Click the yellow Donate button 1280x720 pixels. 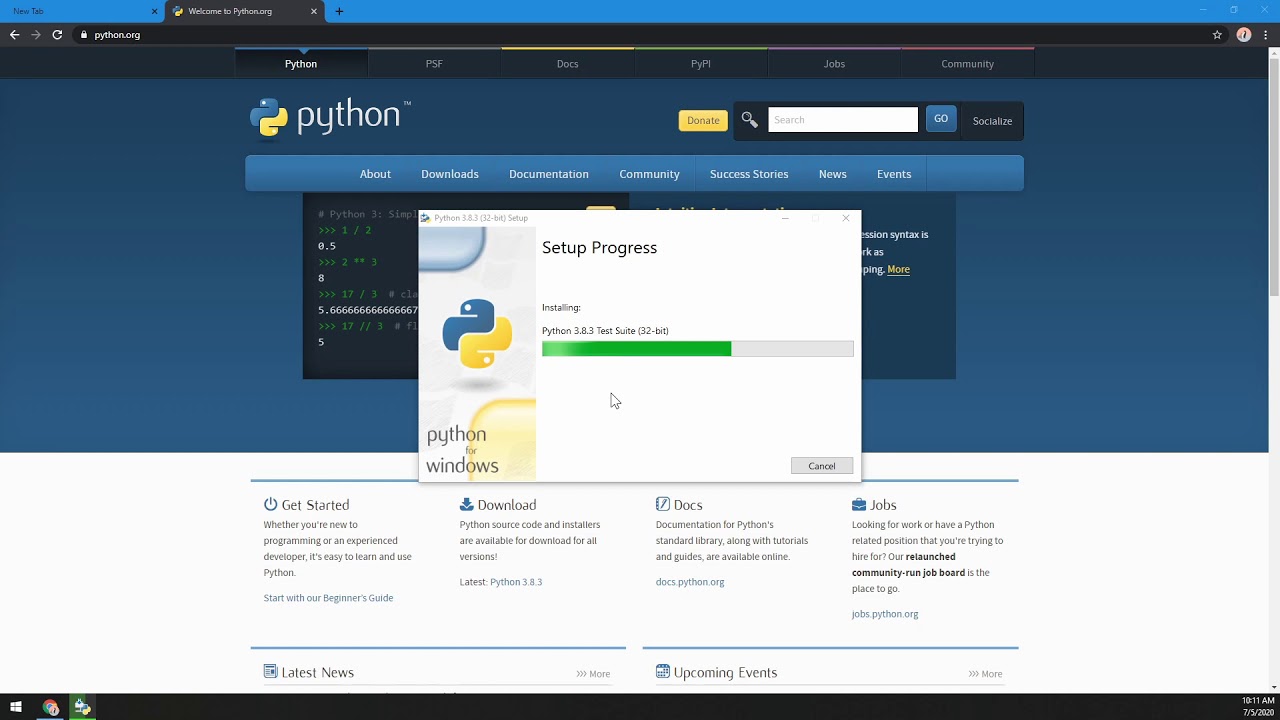[703, 120]
